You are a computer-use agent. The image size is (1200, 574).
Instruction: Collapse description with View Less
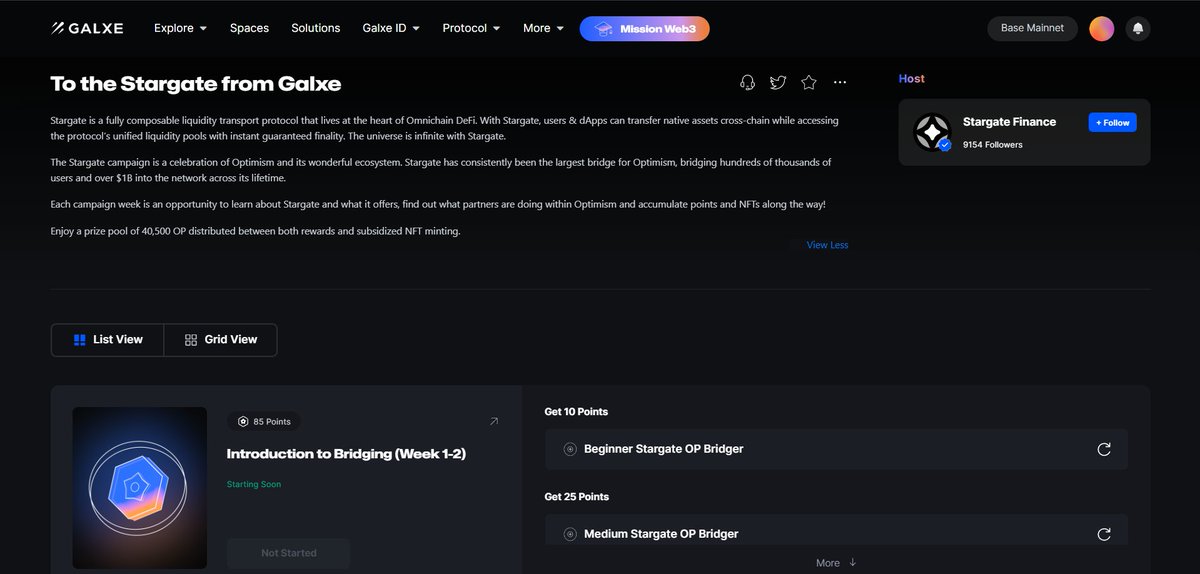(827, 245)
